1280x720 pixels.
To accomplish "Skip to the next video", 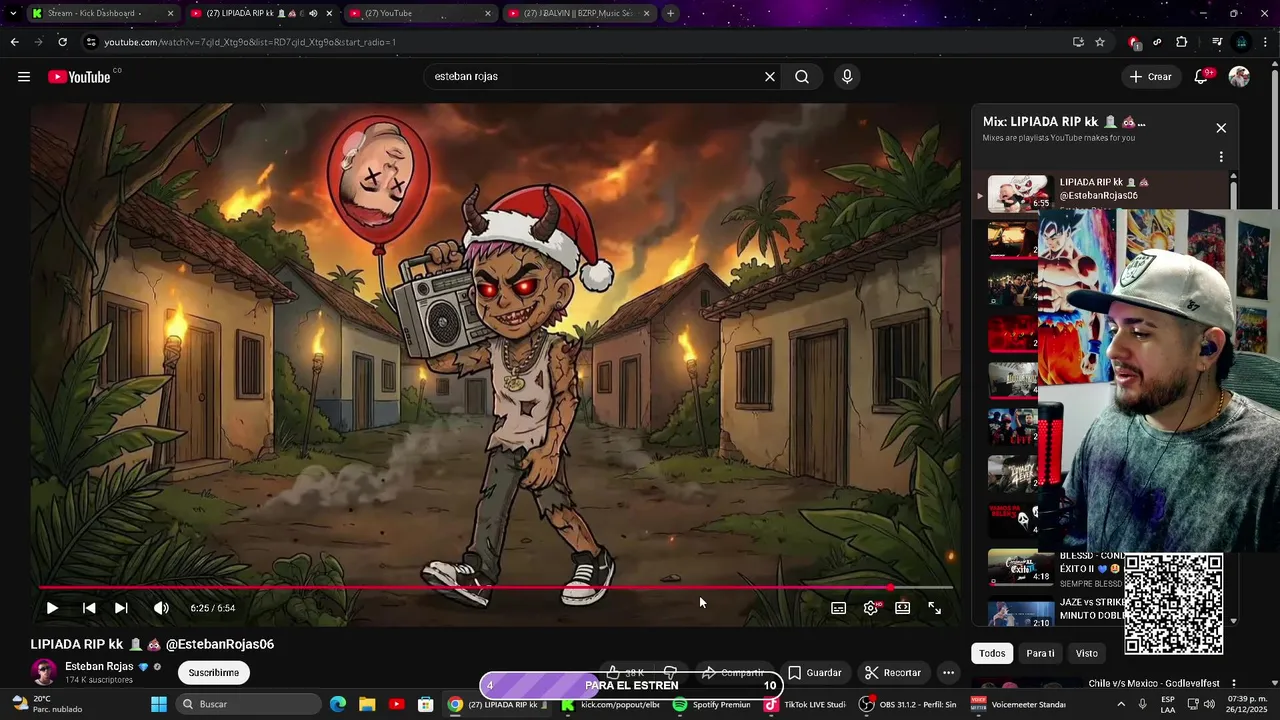I will (121, 608).
